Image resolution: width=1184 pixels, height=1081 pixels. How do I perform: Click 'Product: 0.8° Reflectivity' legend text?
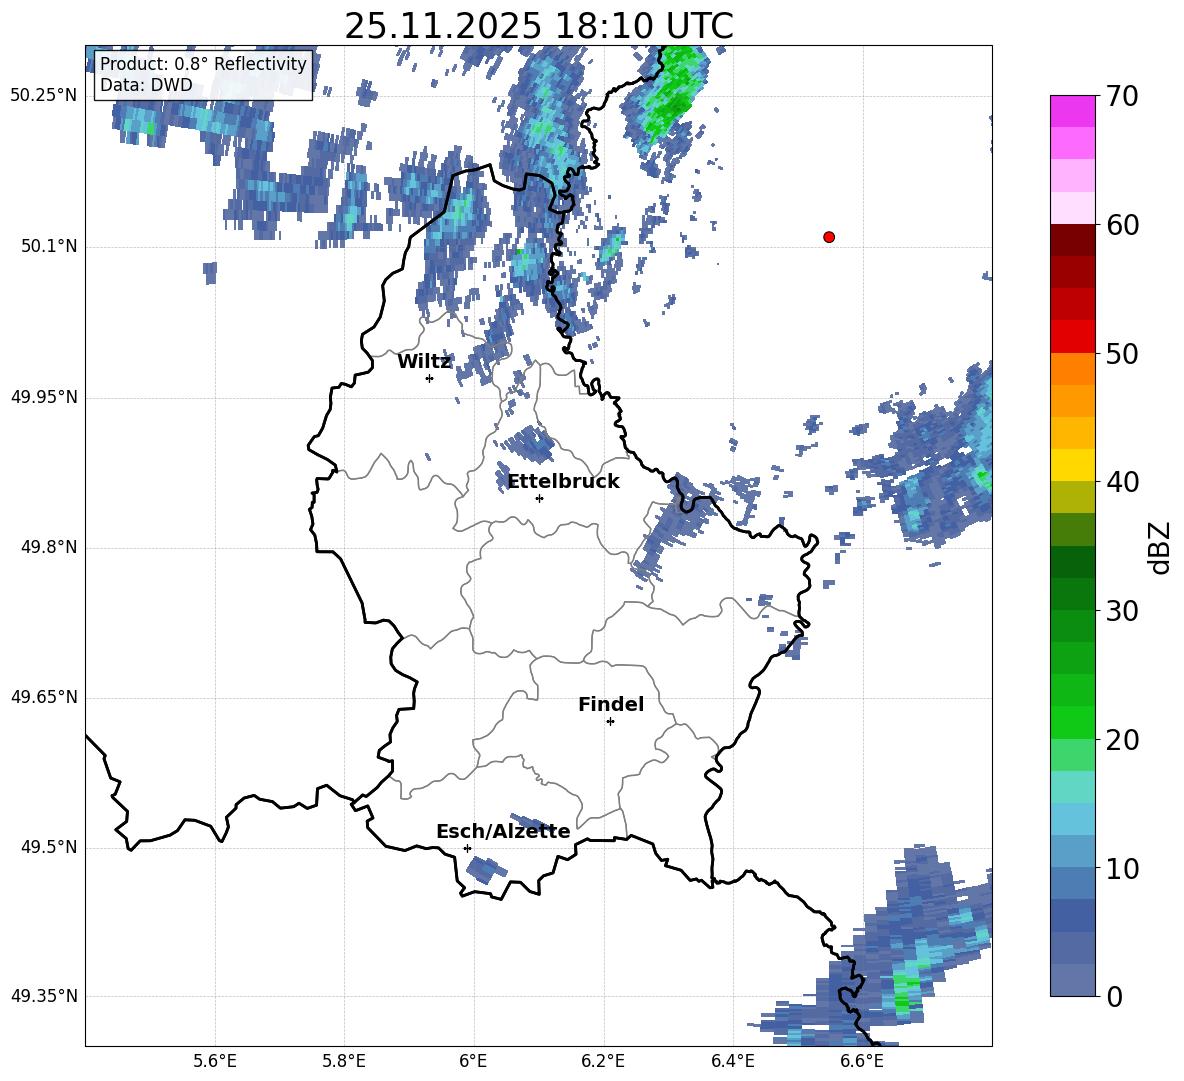coord(203,63)
